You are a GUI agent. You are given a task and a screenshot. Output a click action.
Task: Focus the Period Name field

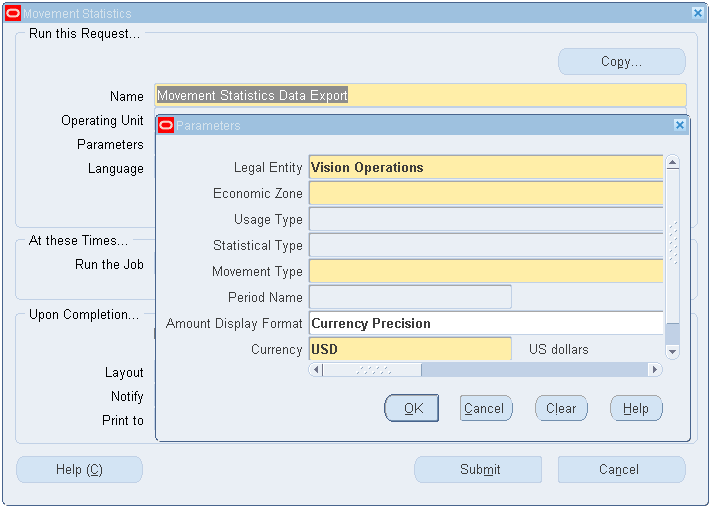[410, 297]
